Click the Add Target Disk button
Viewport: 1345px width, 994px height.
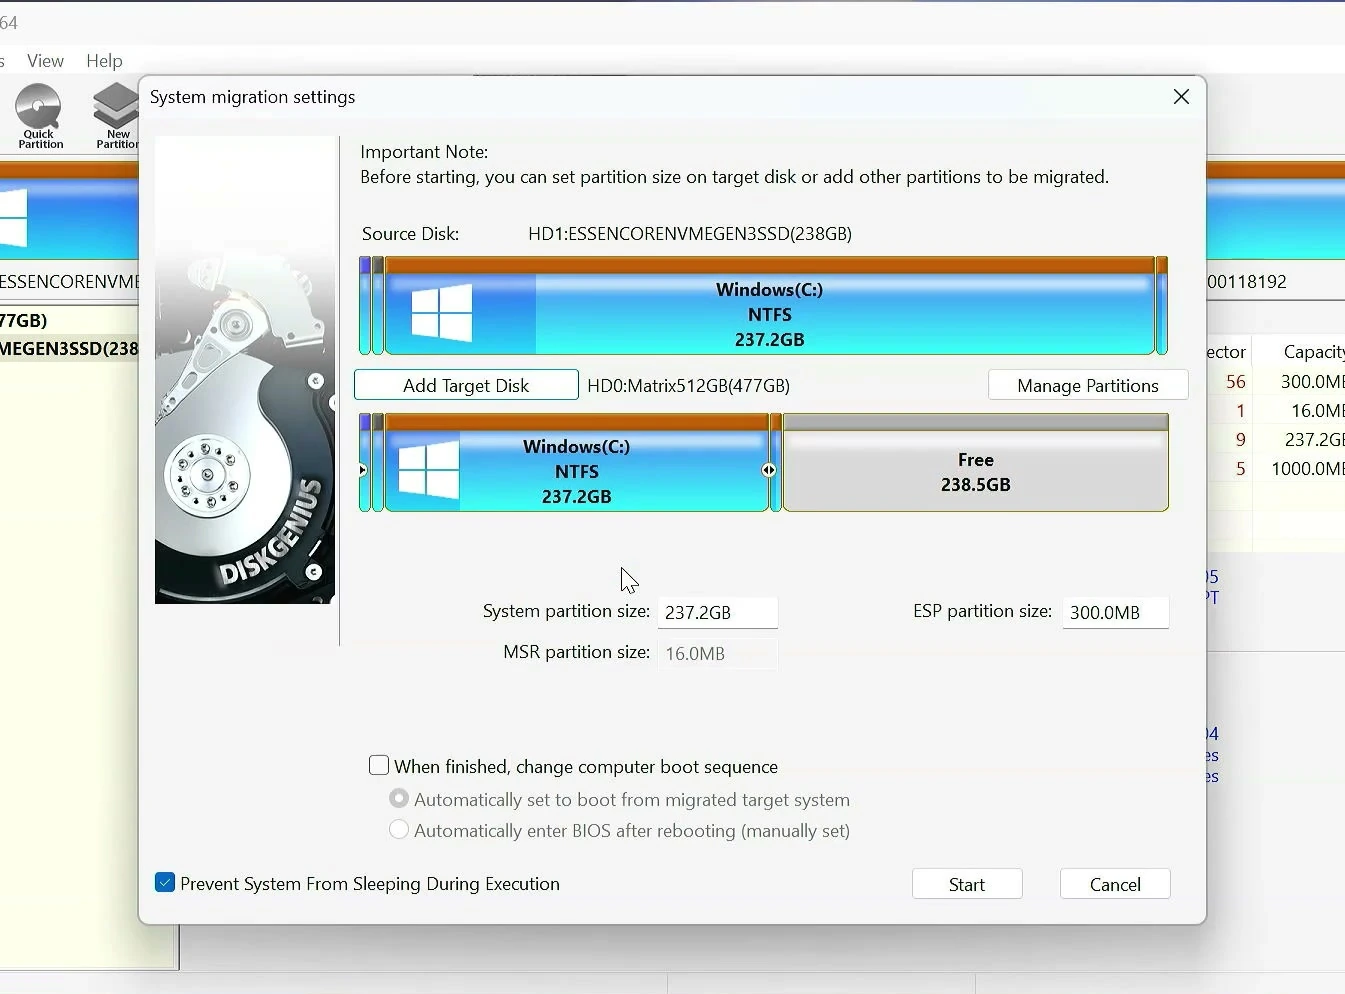point(466,385)
